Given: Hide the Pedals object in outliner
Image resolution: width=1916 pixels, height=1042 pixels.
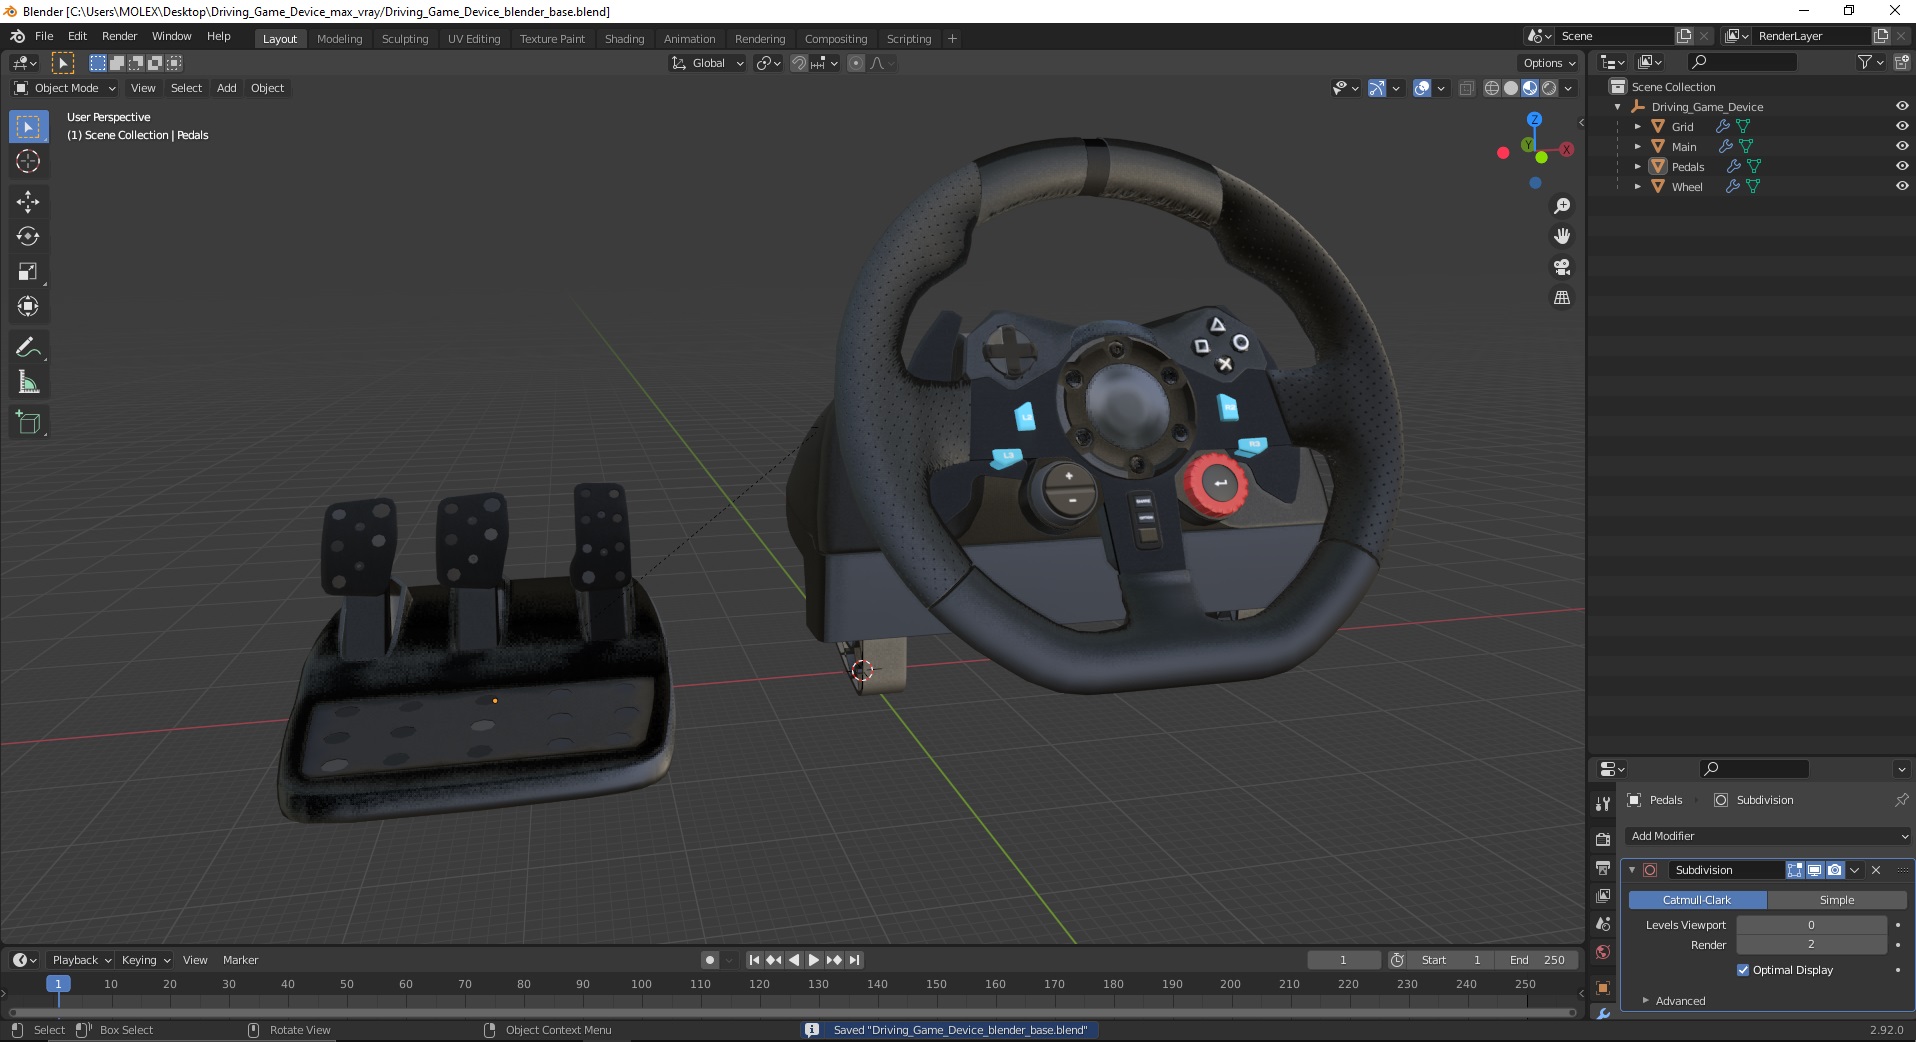Looking at the screenshot, I should click(1902, 166).
